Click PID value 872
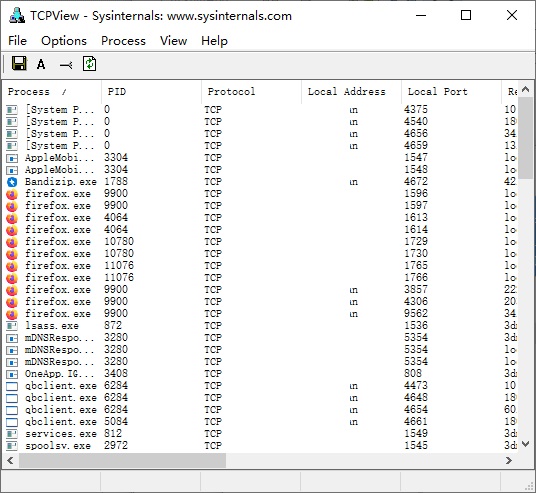Image resolution: width=536 pixels, height=493 pixels. pos(113,325)
